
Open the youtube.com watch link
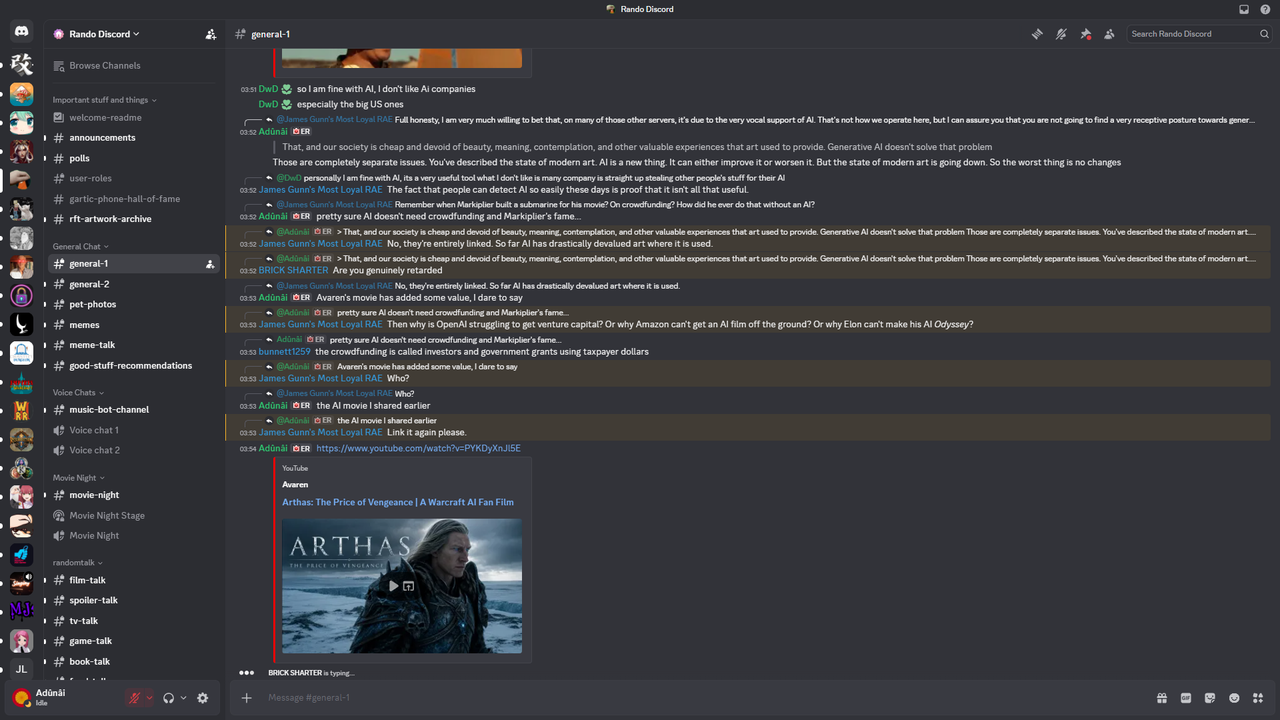(x=418, y=449)
